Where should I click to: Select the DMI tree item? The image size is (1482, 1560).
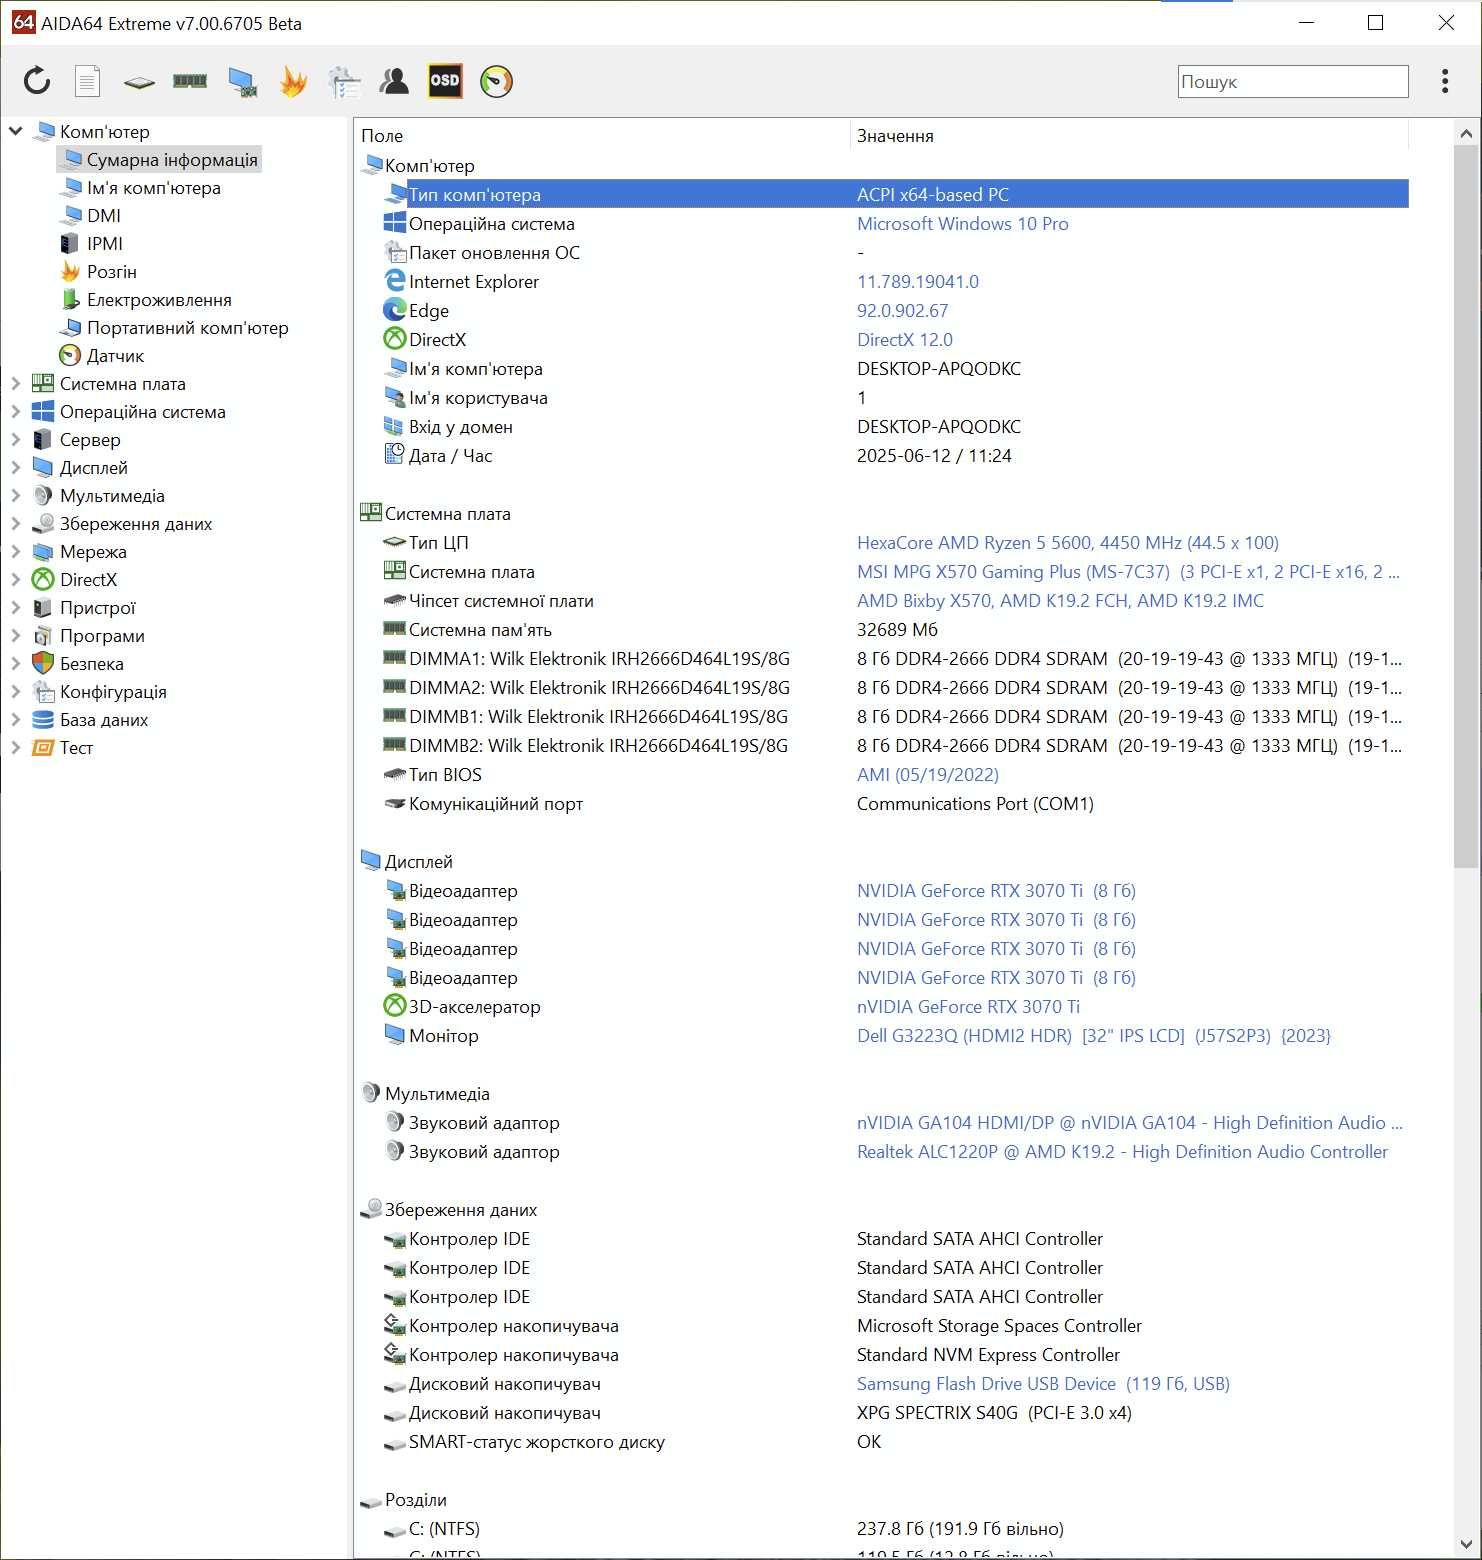104,215
